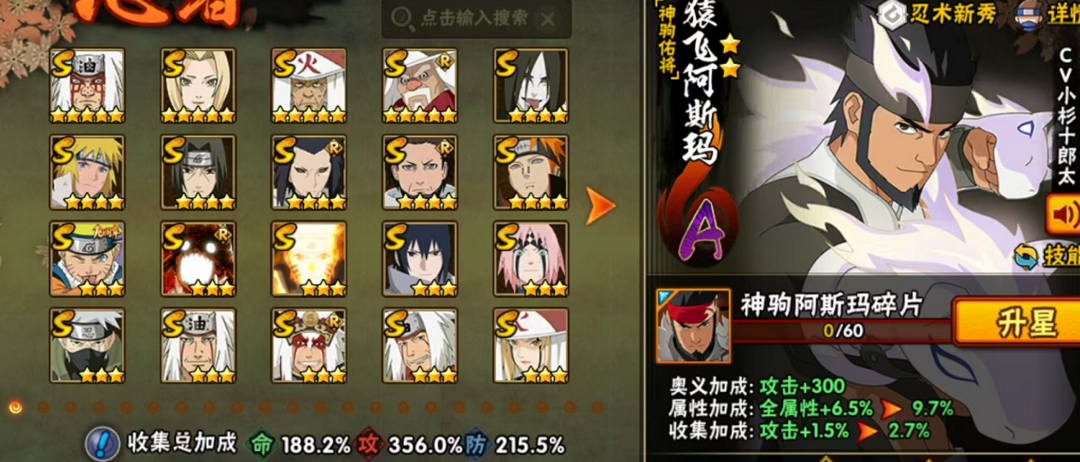Go to next page with orange arrow
The width and height of the screenshot is (1080, 462).
coord(600,205)
